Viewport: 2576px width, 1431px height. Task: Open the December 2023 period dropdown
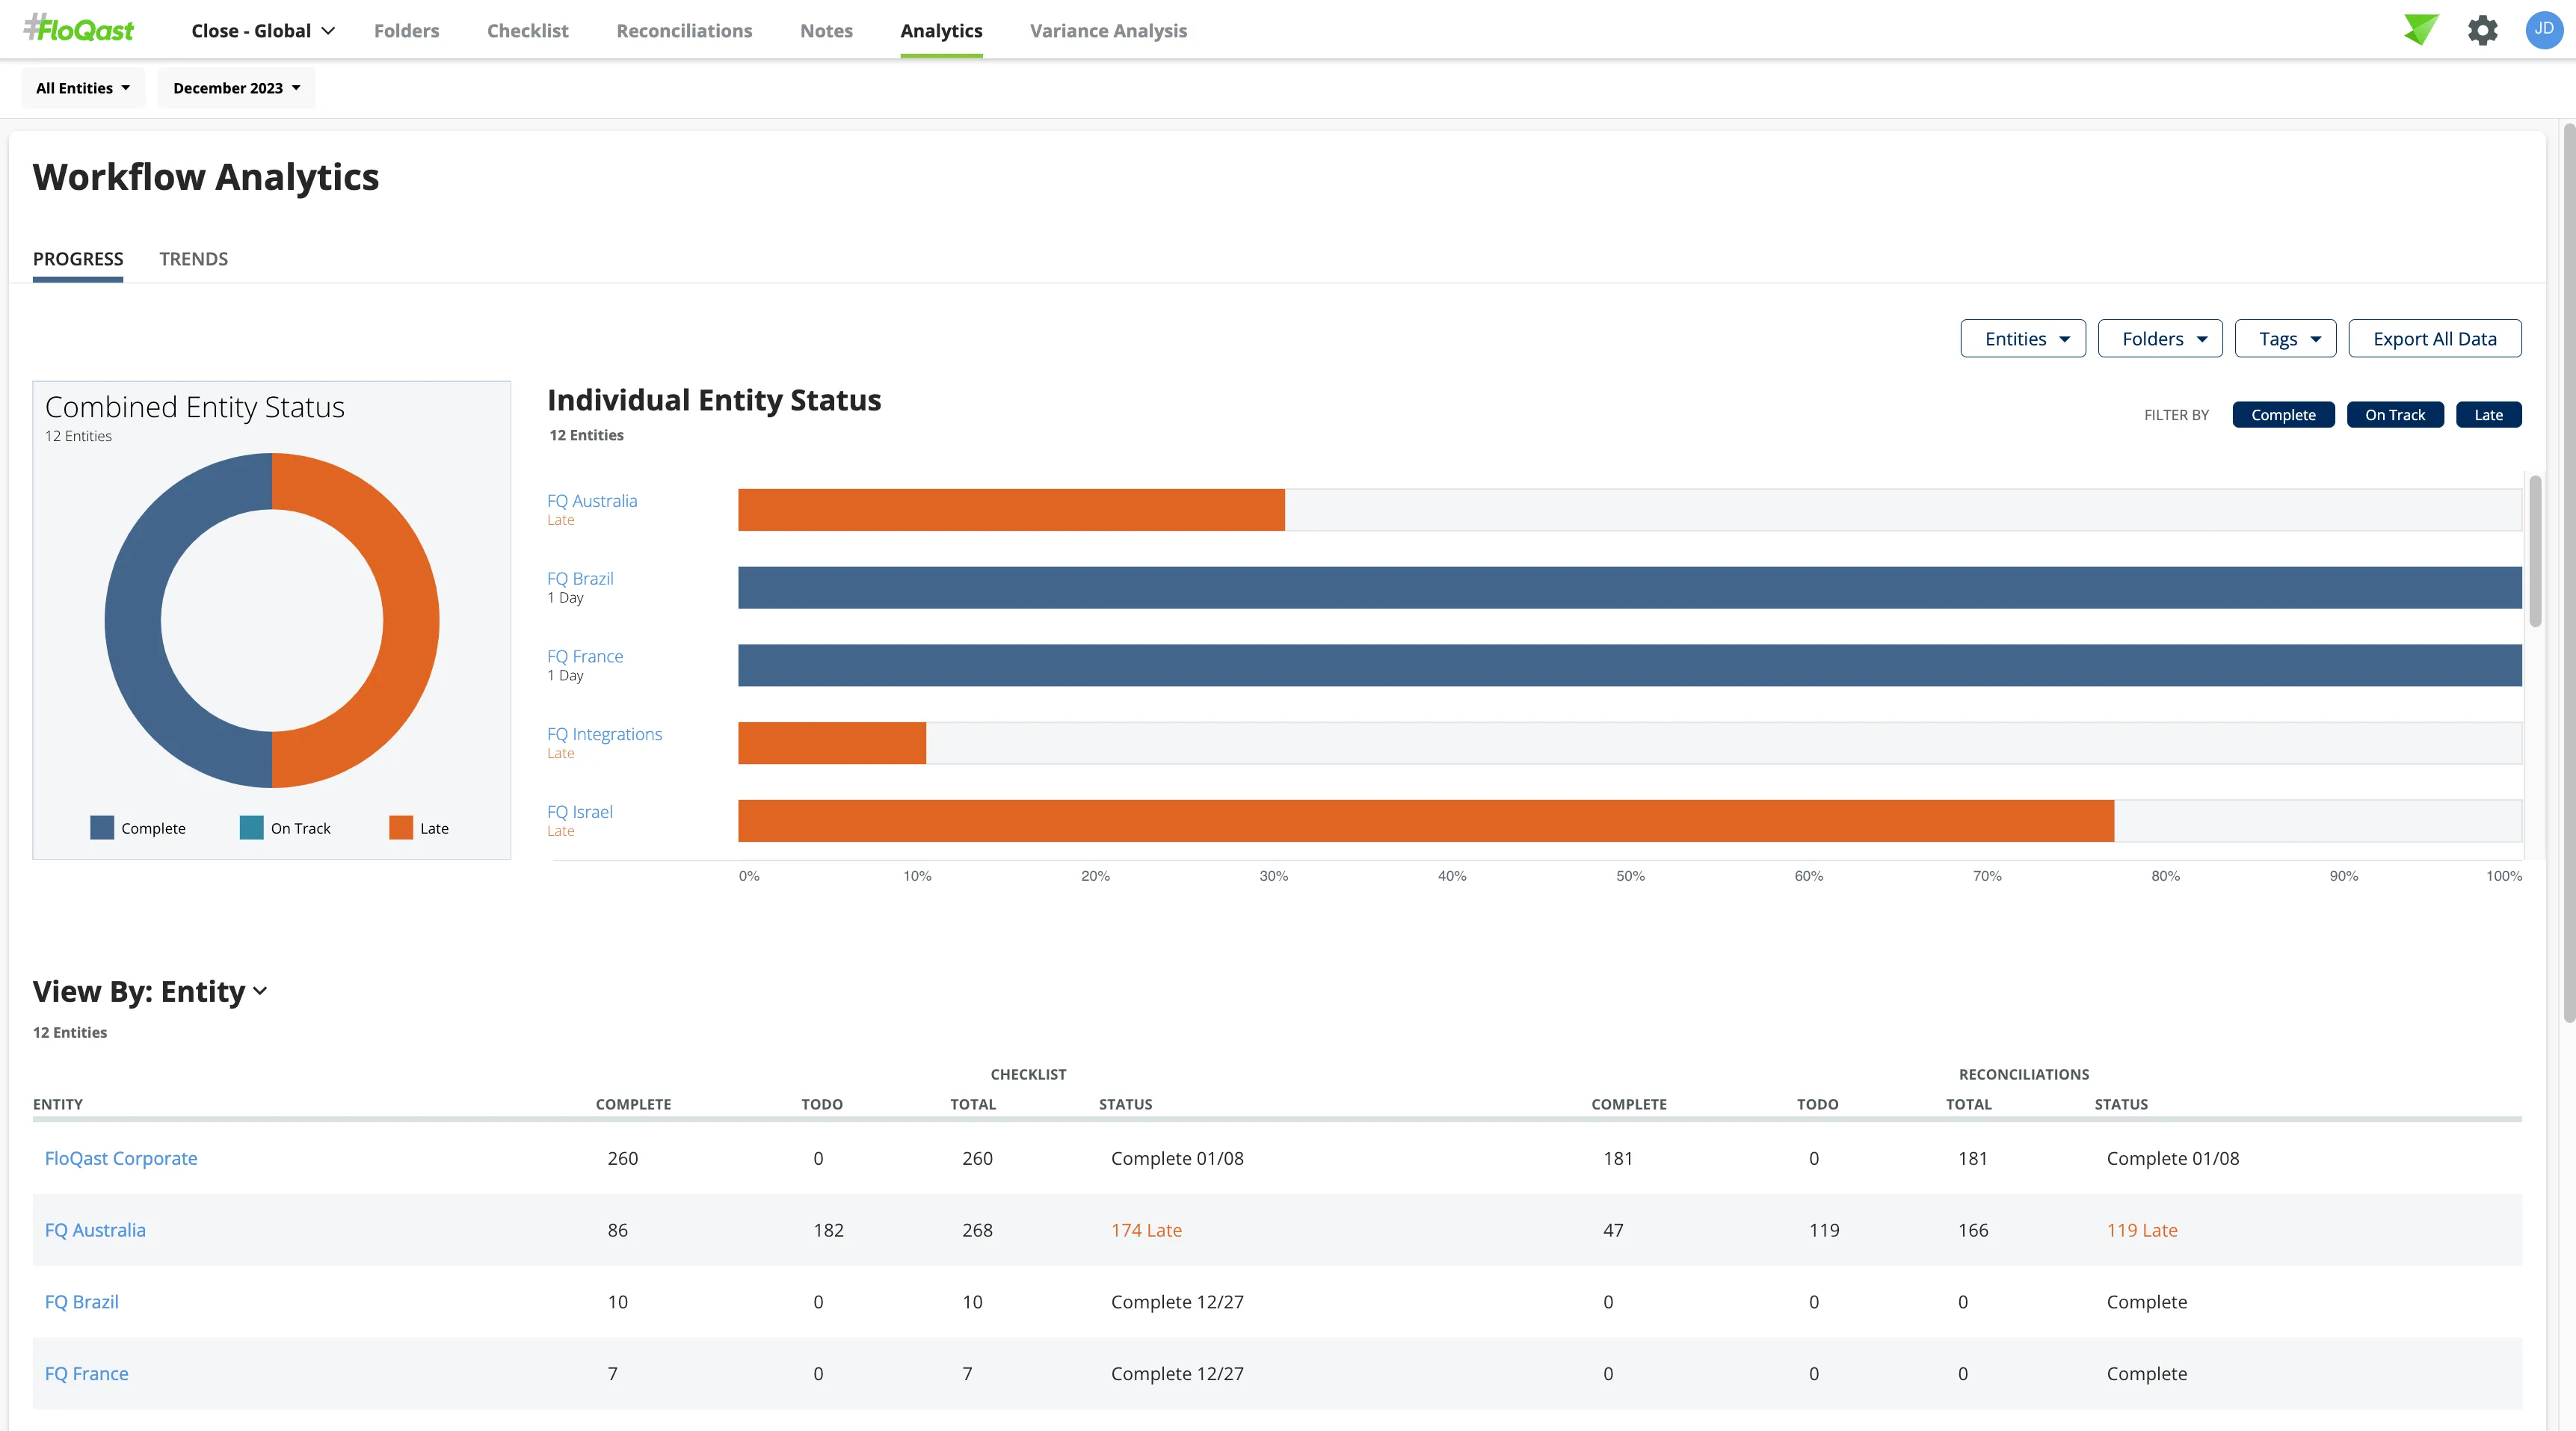(236, 88)
